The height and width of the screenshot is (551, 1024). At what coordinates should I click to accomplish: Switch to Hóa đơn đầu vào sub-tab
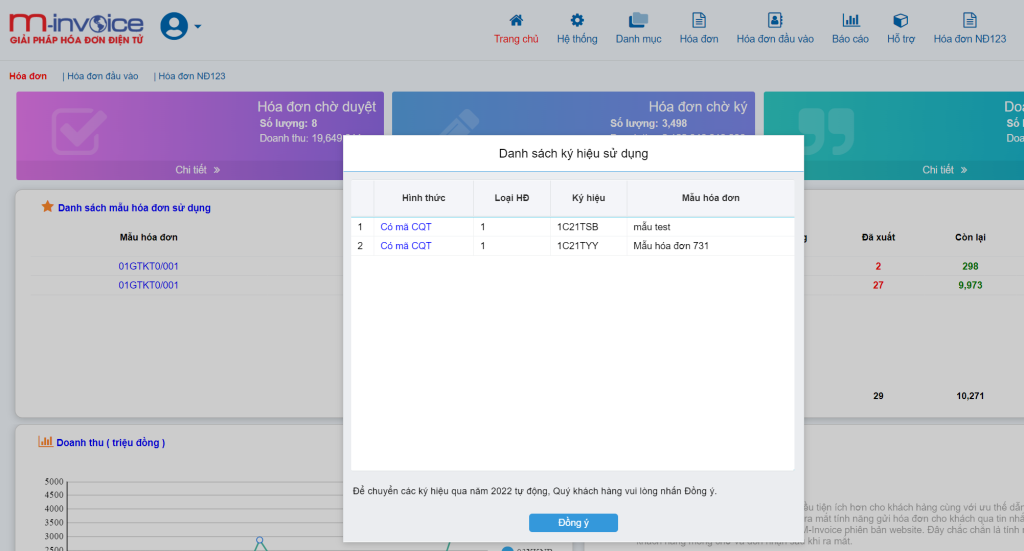click(x=102, y=76)
